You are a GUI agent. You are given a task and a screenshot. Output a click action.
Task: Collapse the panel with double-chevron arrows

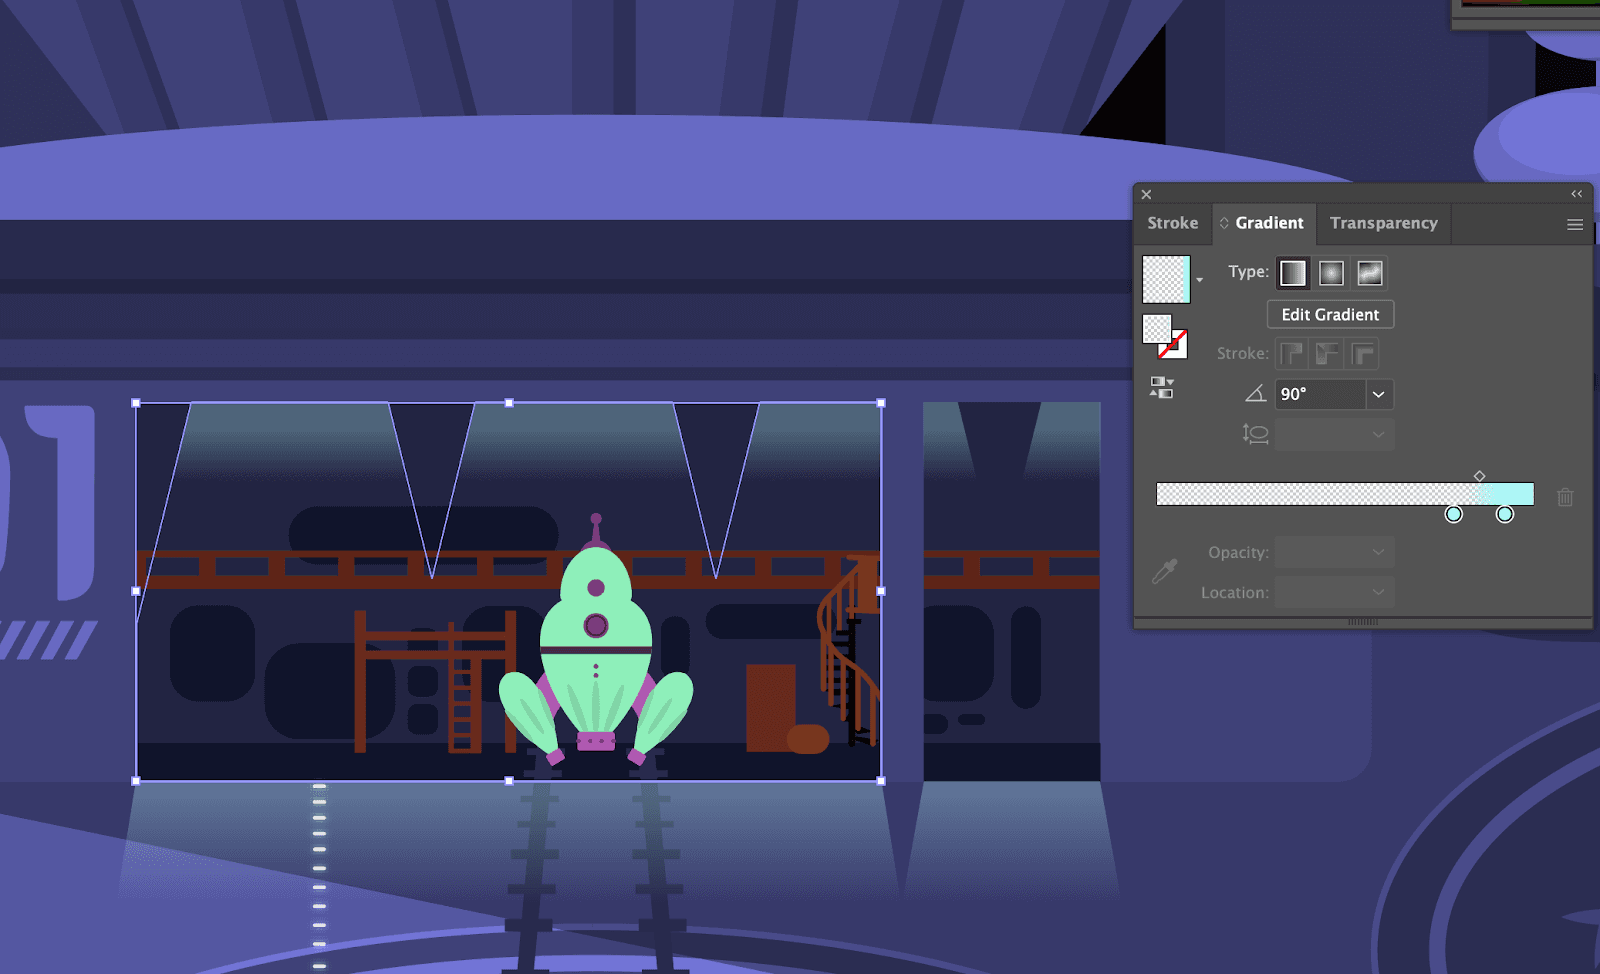point(1576,194)
